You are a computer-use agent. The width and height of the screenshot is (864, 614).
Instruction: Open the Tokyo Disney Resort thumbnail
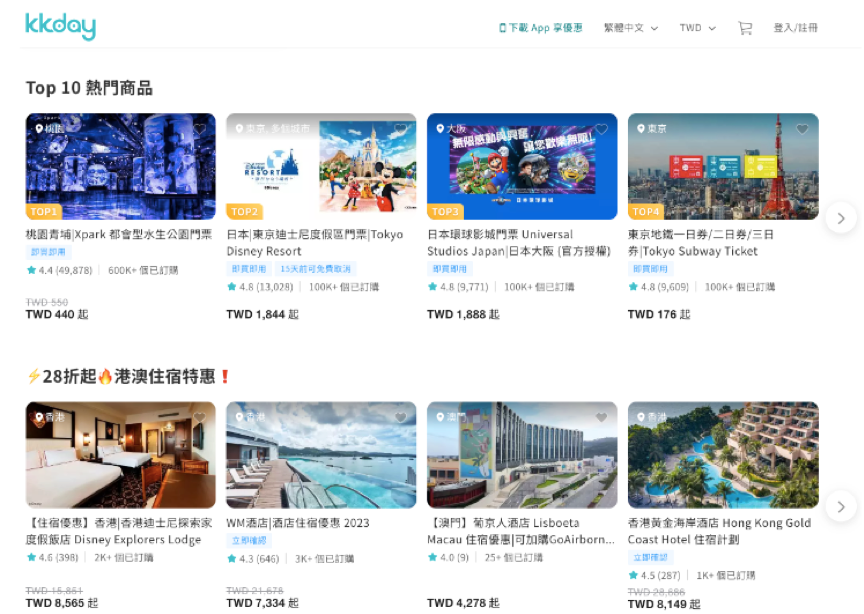click(321, 166)
